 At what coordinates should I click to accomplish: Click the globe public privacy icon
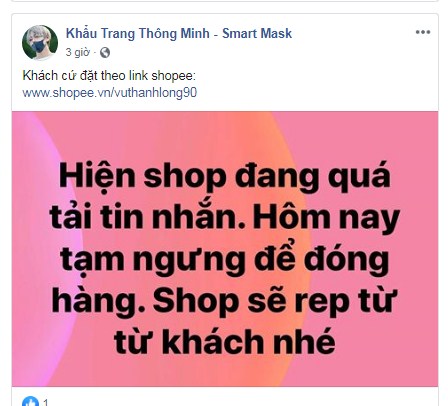click(x=105, y=53)
